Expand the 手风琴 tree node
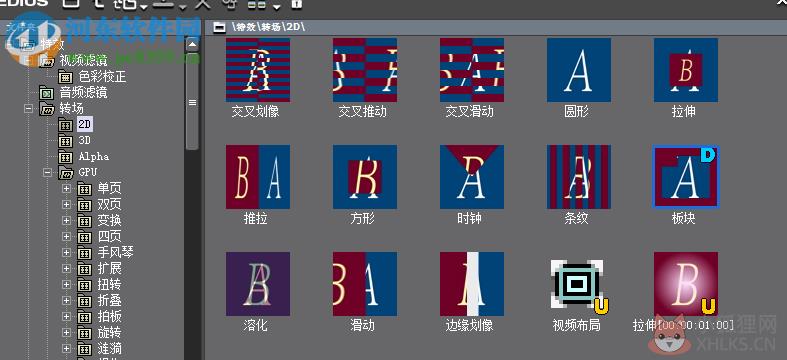787x360 pixels. click(x=66, y=253)
